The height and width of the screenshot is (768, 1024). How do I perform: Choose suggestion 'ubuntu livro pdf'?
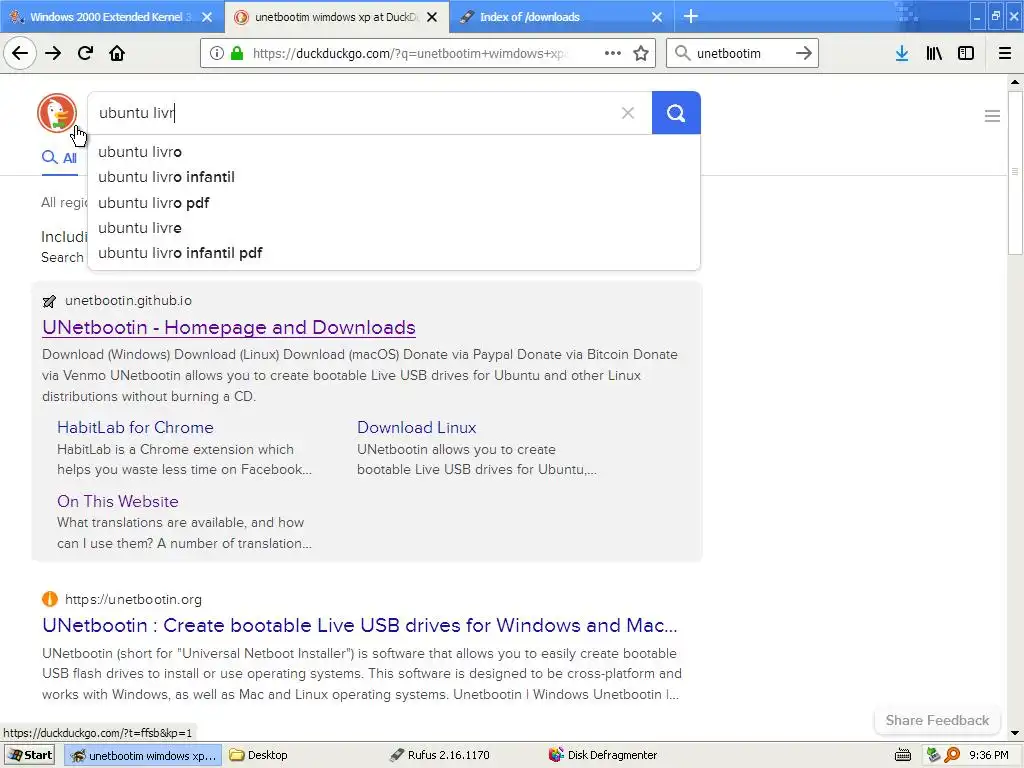[394, 202]
